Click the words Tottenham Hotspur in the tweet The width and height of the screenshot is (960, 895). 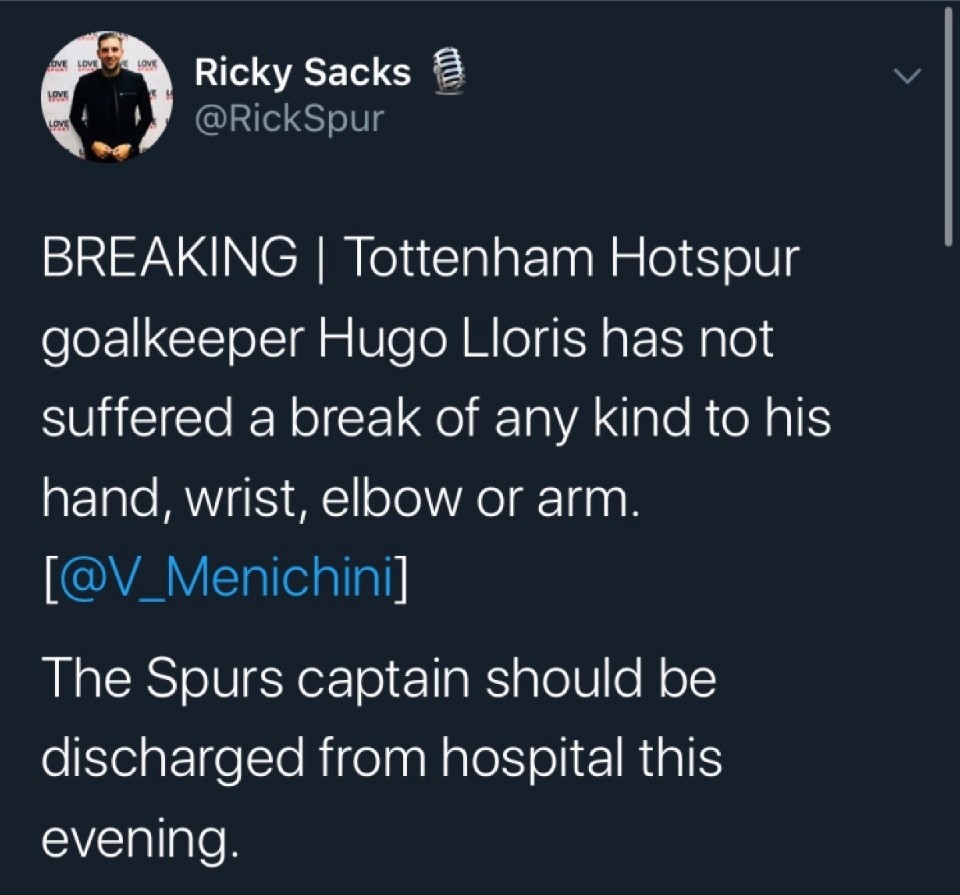(x=574, y=257)
